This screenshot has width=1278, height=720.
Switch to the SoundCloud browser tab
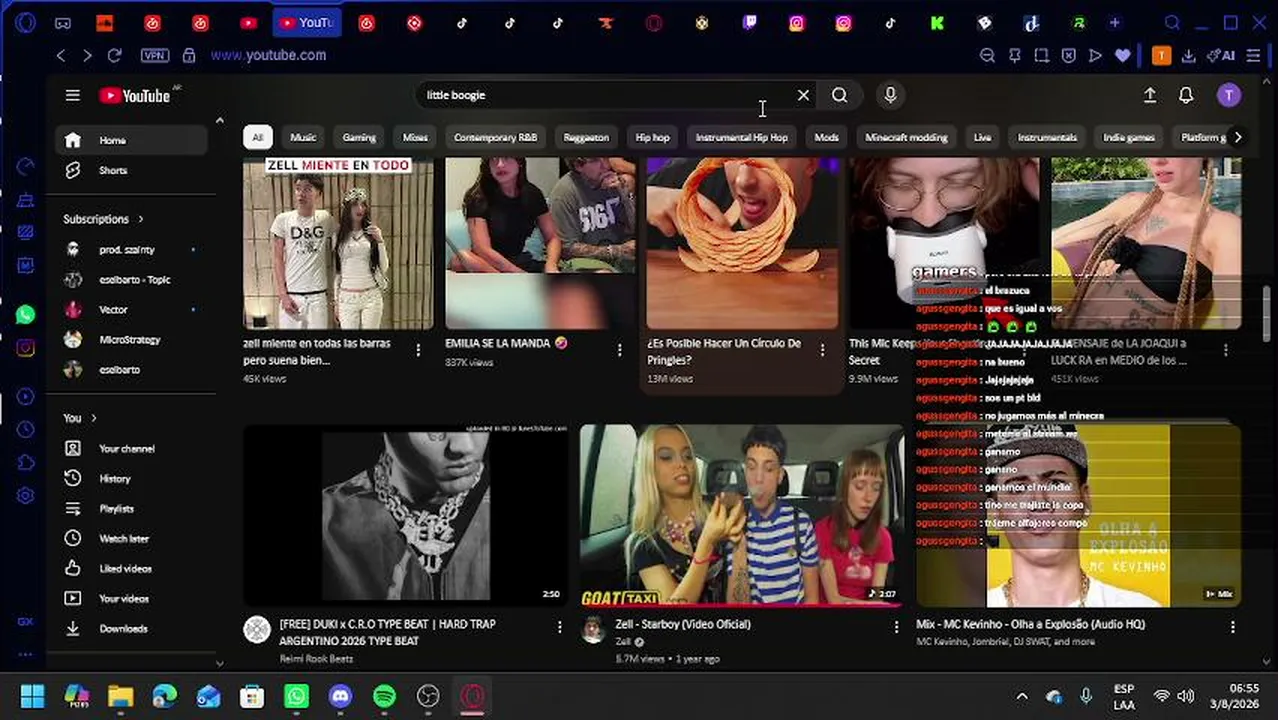coord(104,23)
